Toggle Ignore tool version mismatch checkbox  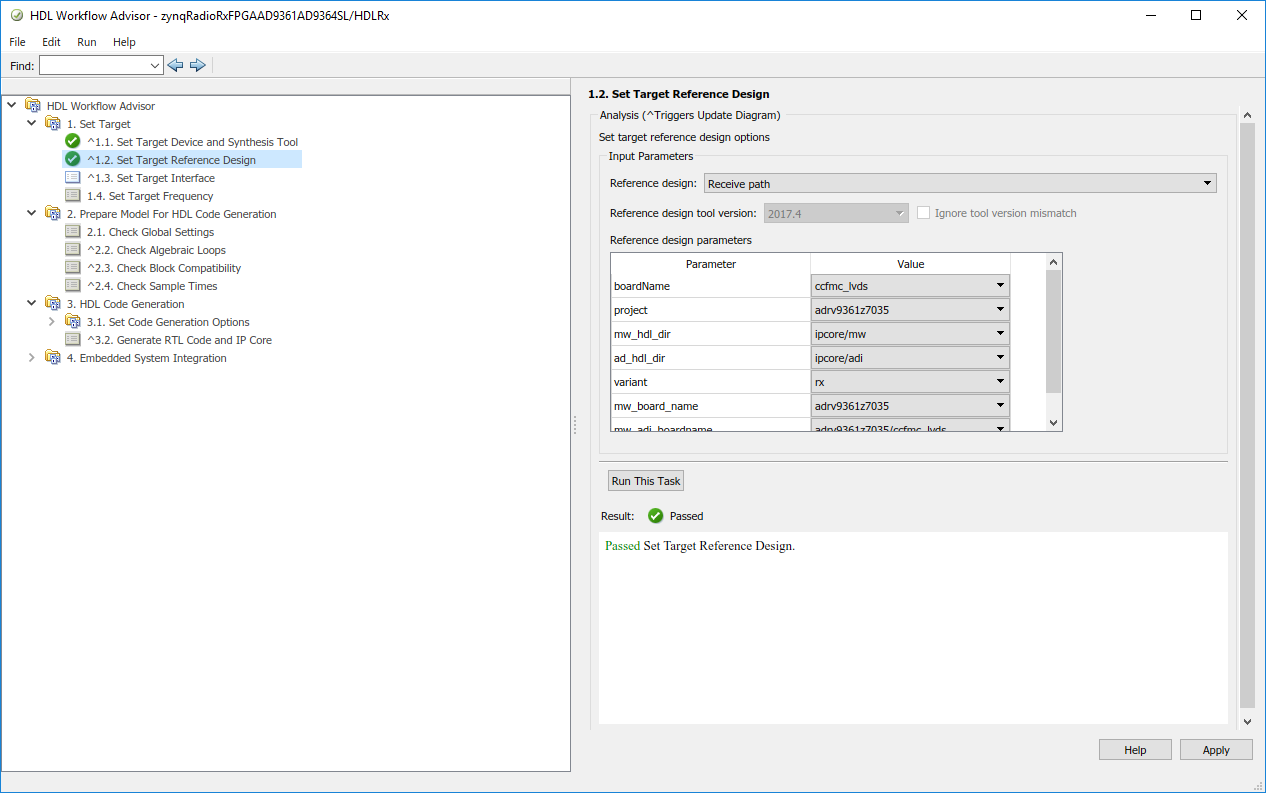click(923, 213)
